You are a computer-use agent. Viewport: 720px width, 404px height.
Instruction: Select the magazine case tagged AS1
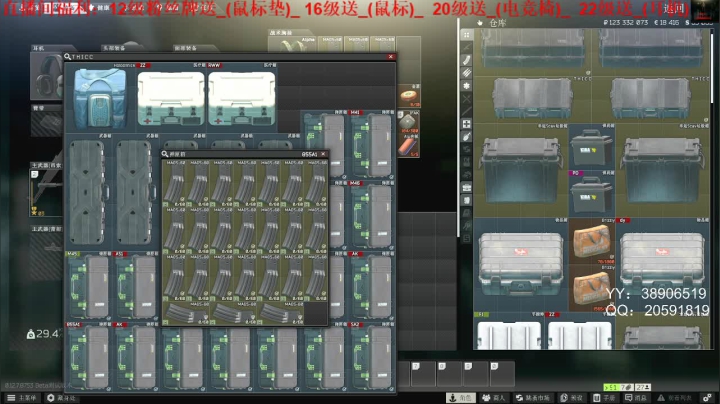pyautogui.click(x=136, y=286)
